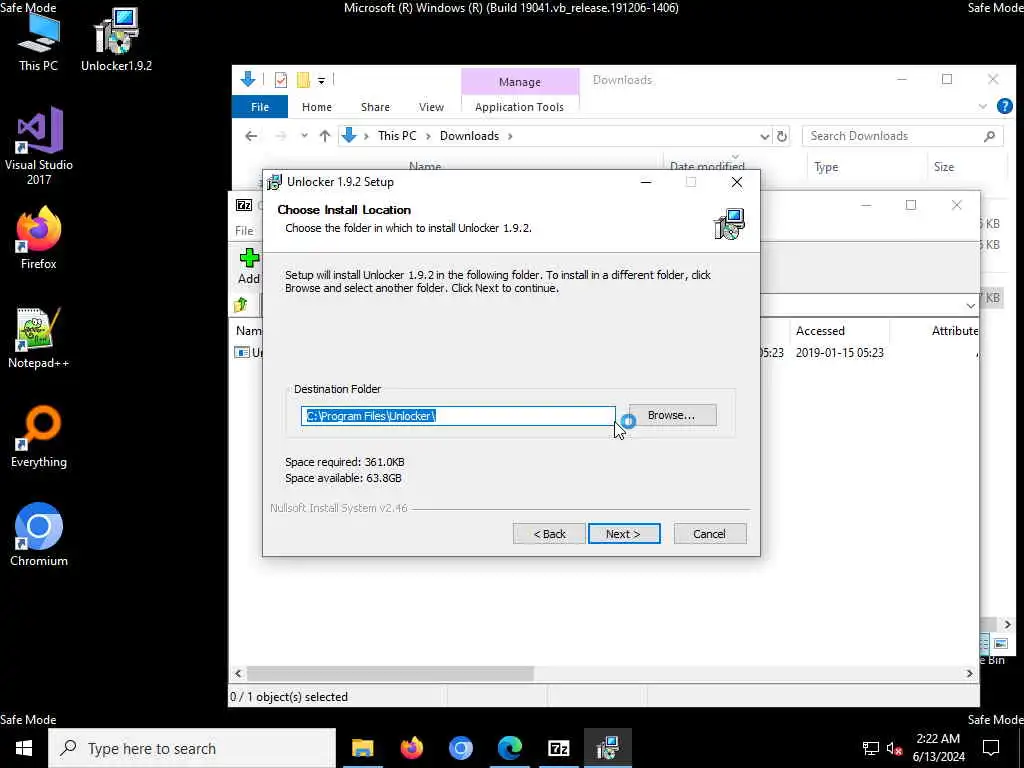This screenshot has height=768, width=1024.
Task: Switch to Unlocker setup taskbar button
Action: [607, 748]
